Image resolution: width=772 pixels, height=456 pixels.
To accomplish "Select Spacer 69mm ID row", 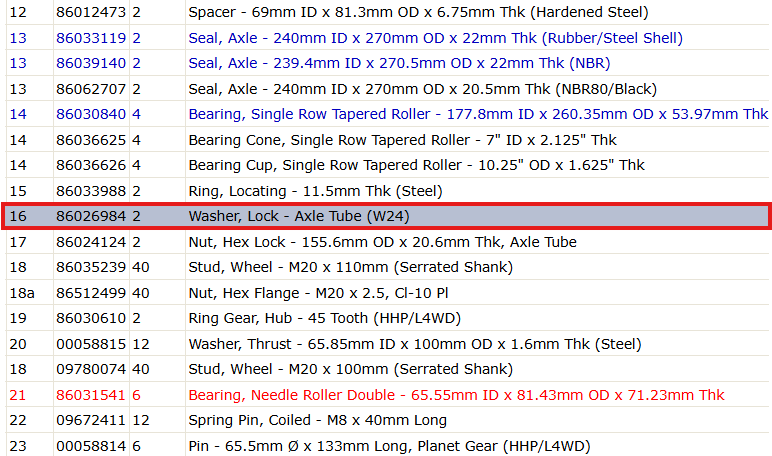I will coord(387,12).
